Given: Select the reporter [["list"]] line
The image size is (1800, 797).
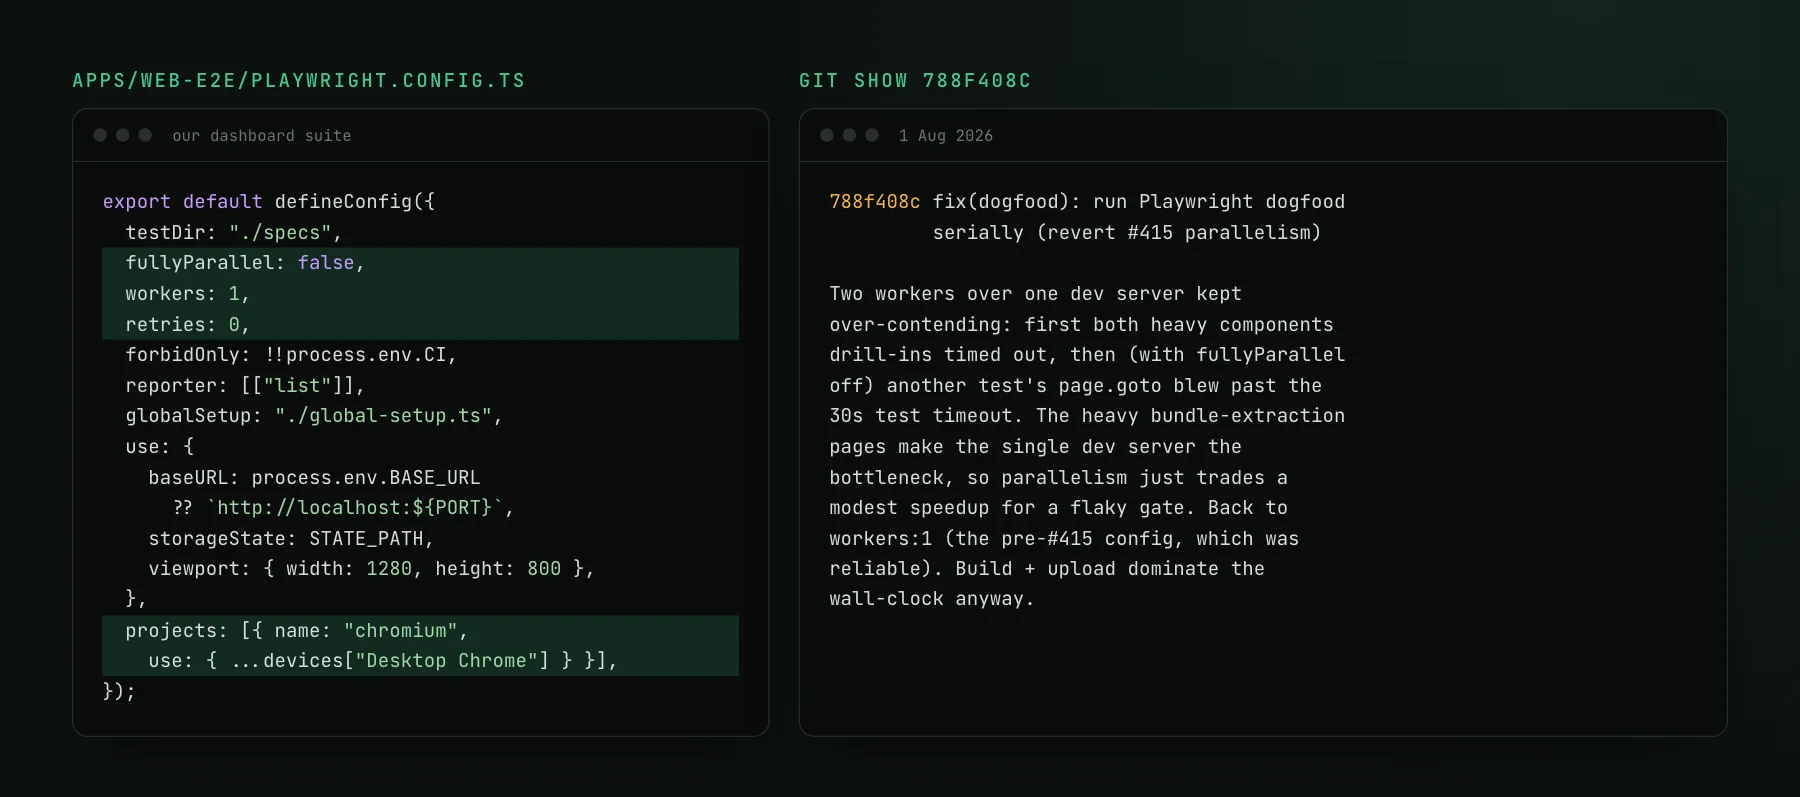Looking at the screenshot, I should click(245, 386).
